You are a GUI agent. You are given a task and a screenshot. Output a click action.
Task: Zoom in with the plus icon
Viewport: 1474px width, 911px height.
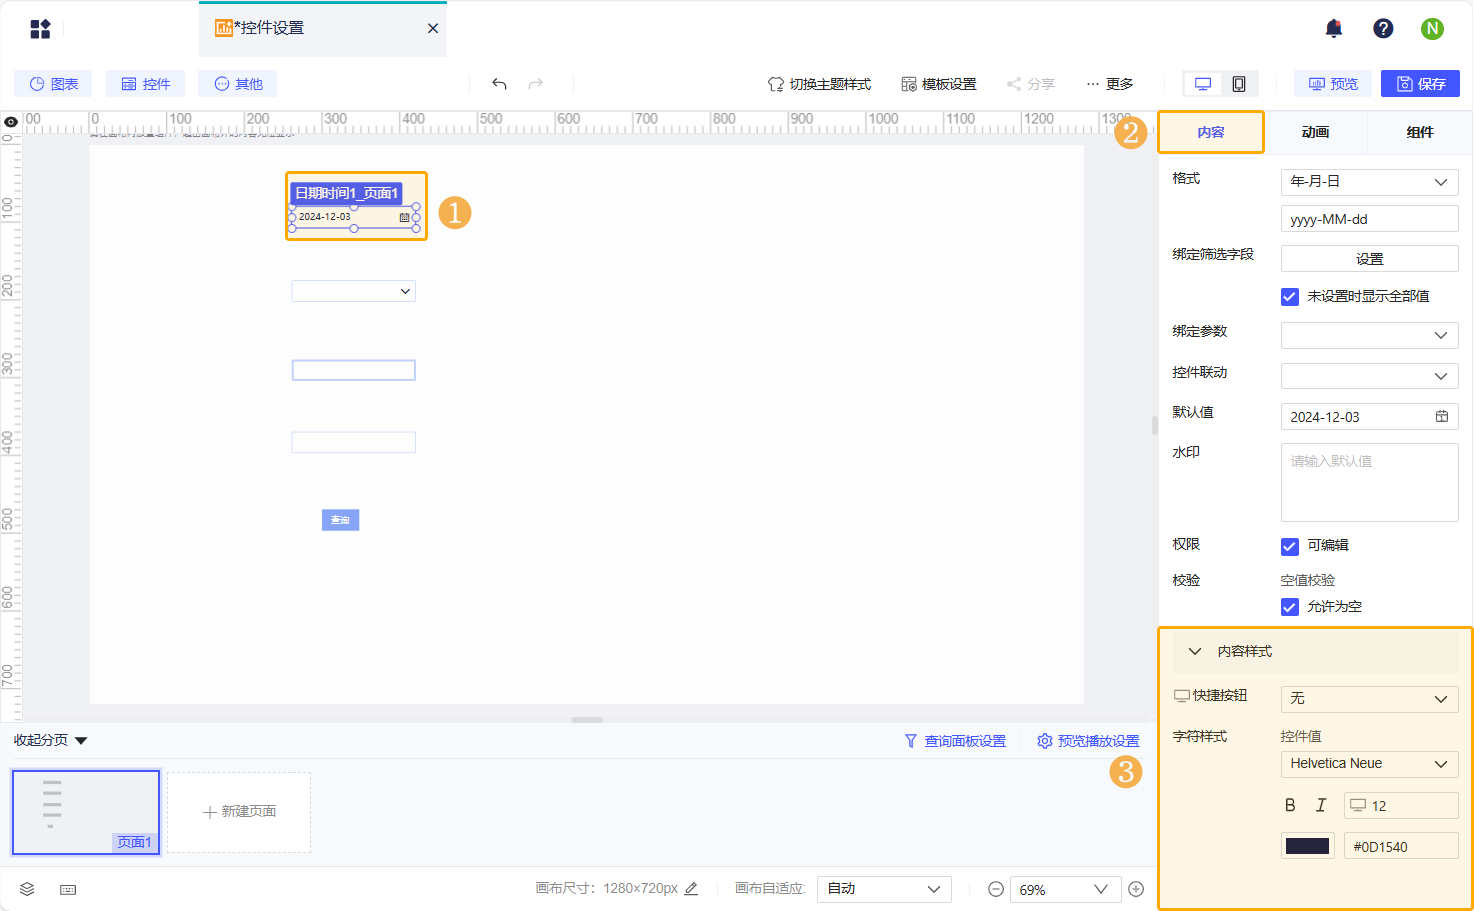tap(1136, 889)
